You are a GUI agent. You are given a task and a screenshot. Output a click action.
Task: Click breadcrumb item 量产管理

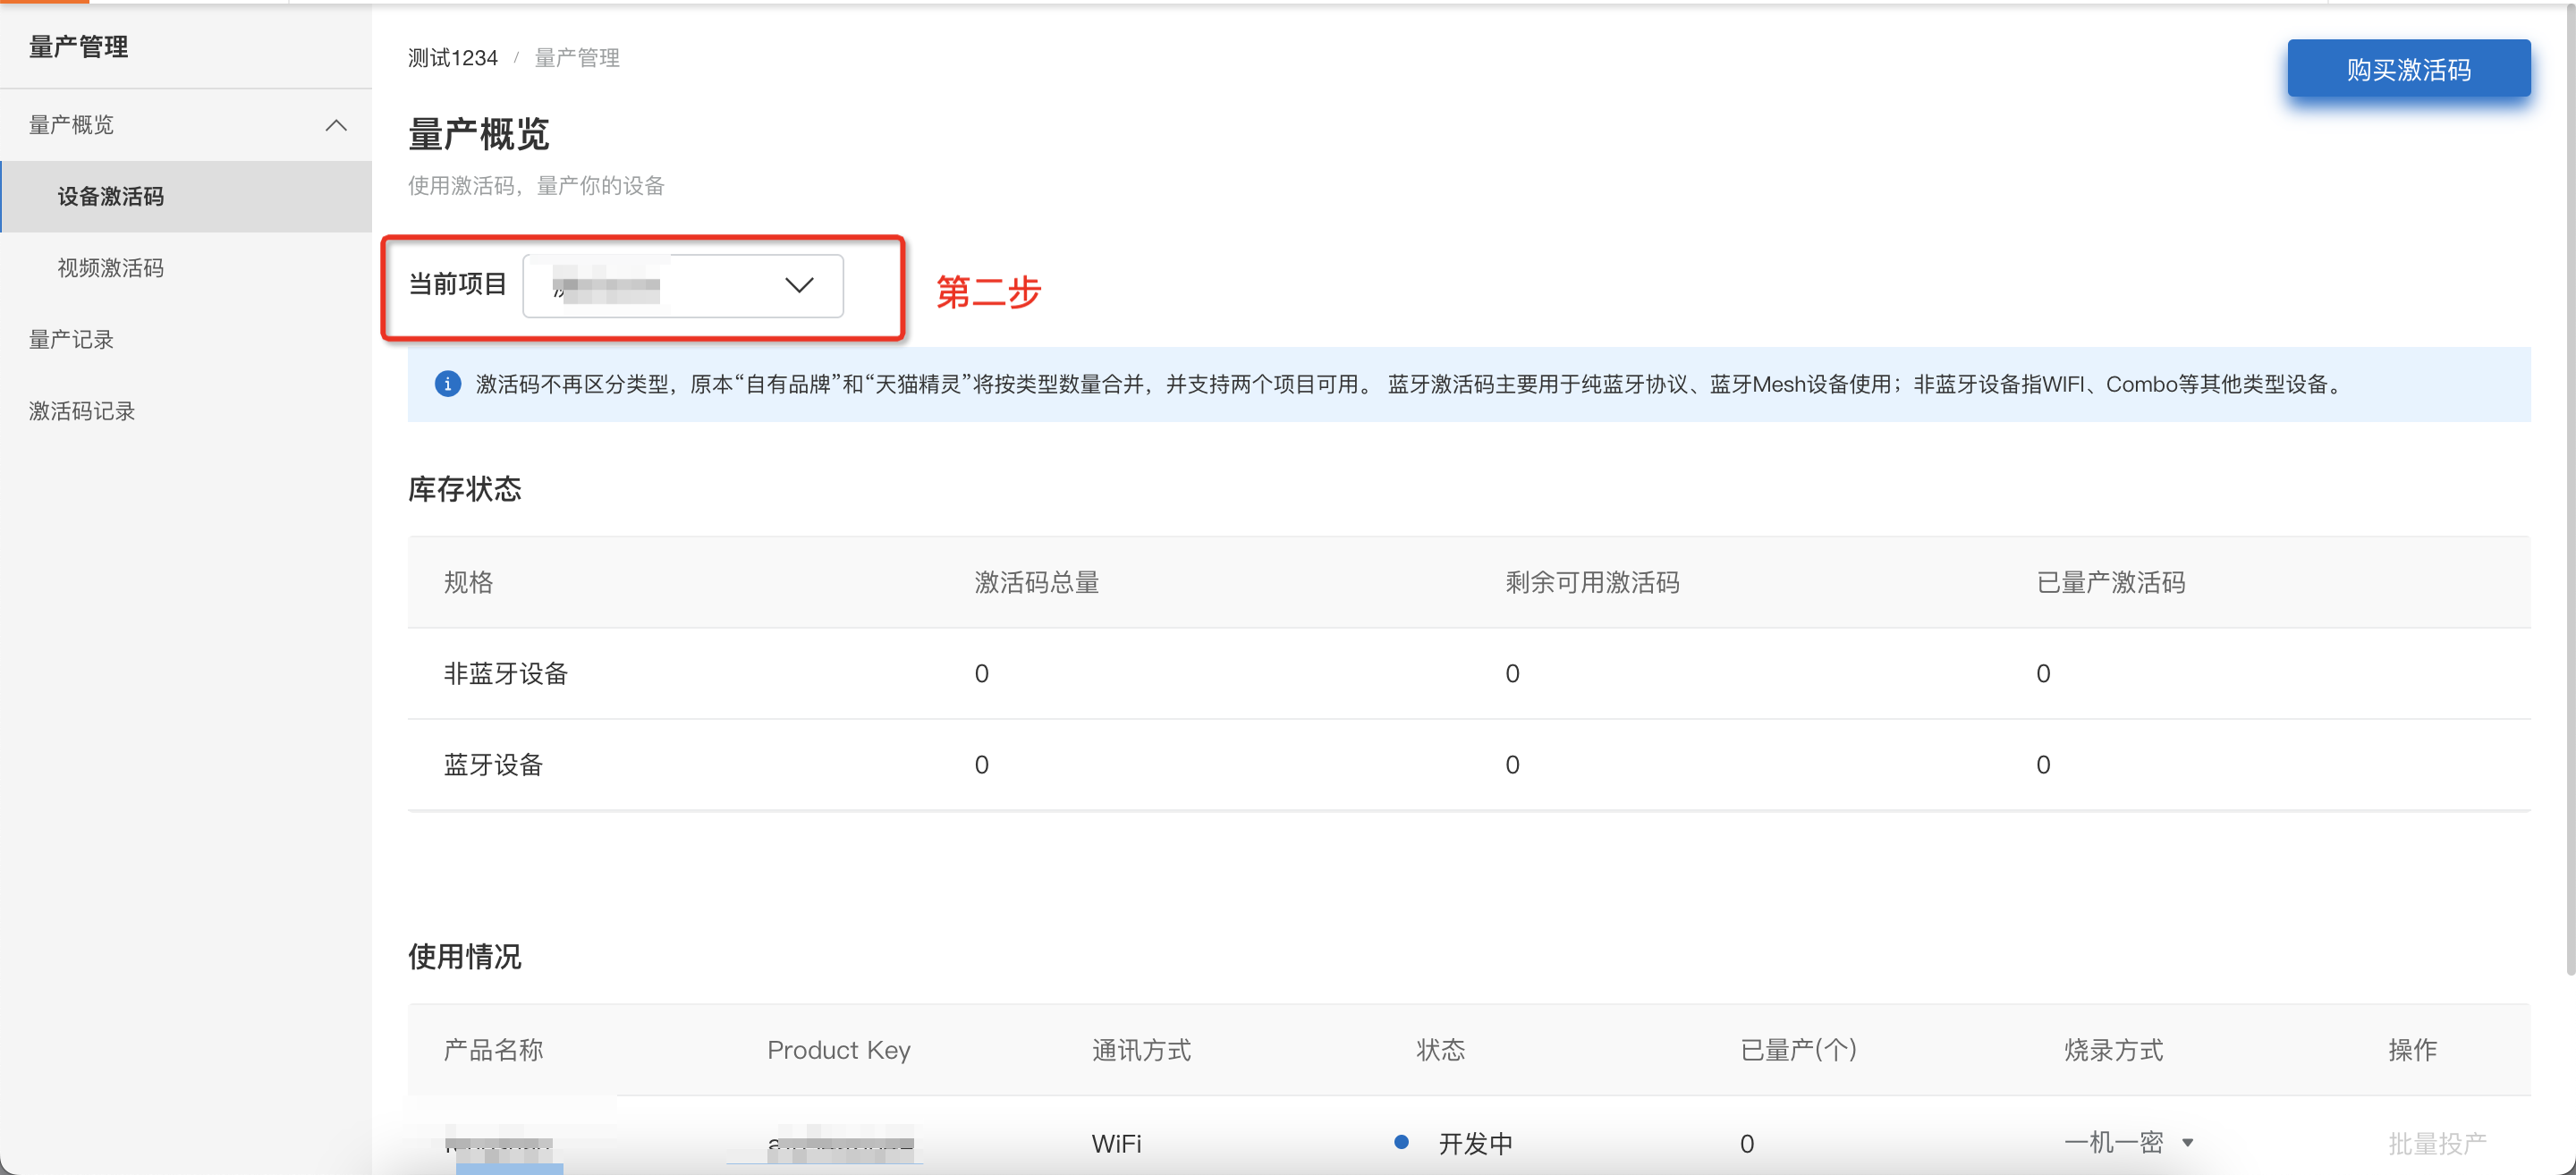pyautogui.click(x=577, y=58)
